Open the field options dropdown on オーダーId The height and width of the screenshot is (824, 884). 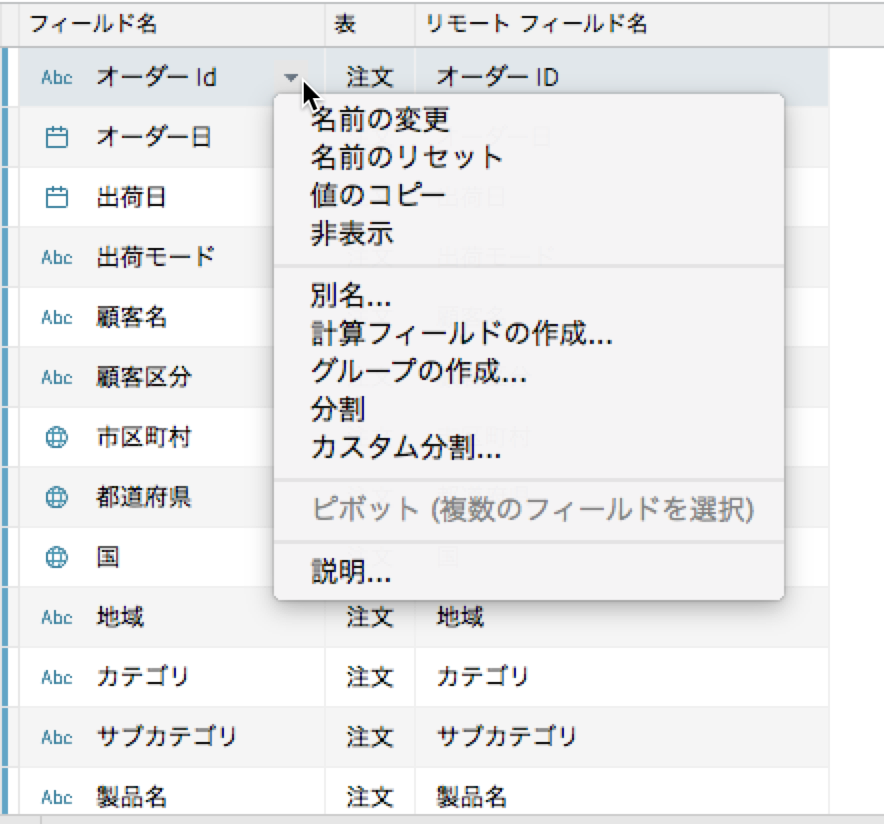point(292,77)
